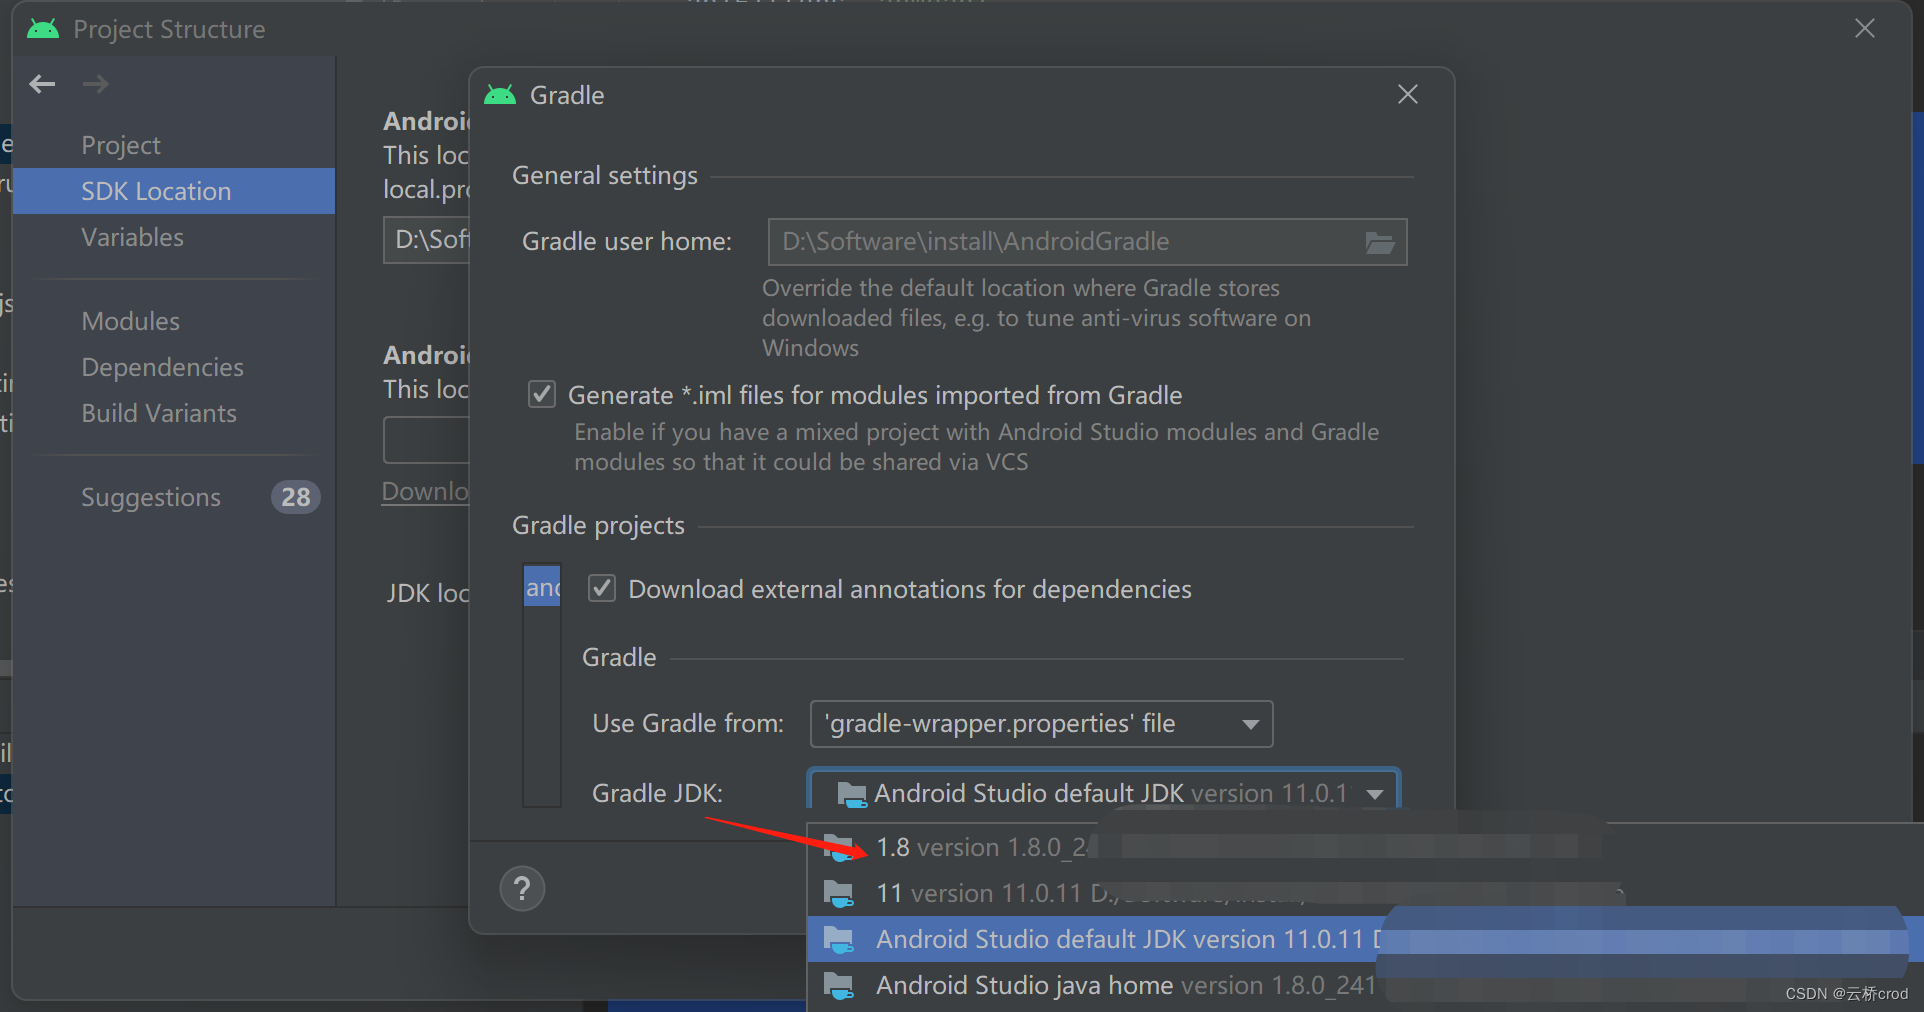
Task: Click folder icon of JDK 11 entry
Action: (x=838, y=893)
